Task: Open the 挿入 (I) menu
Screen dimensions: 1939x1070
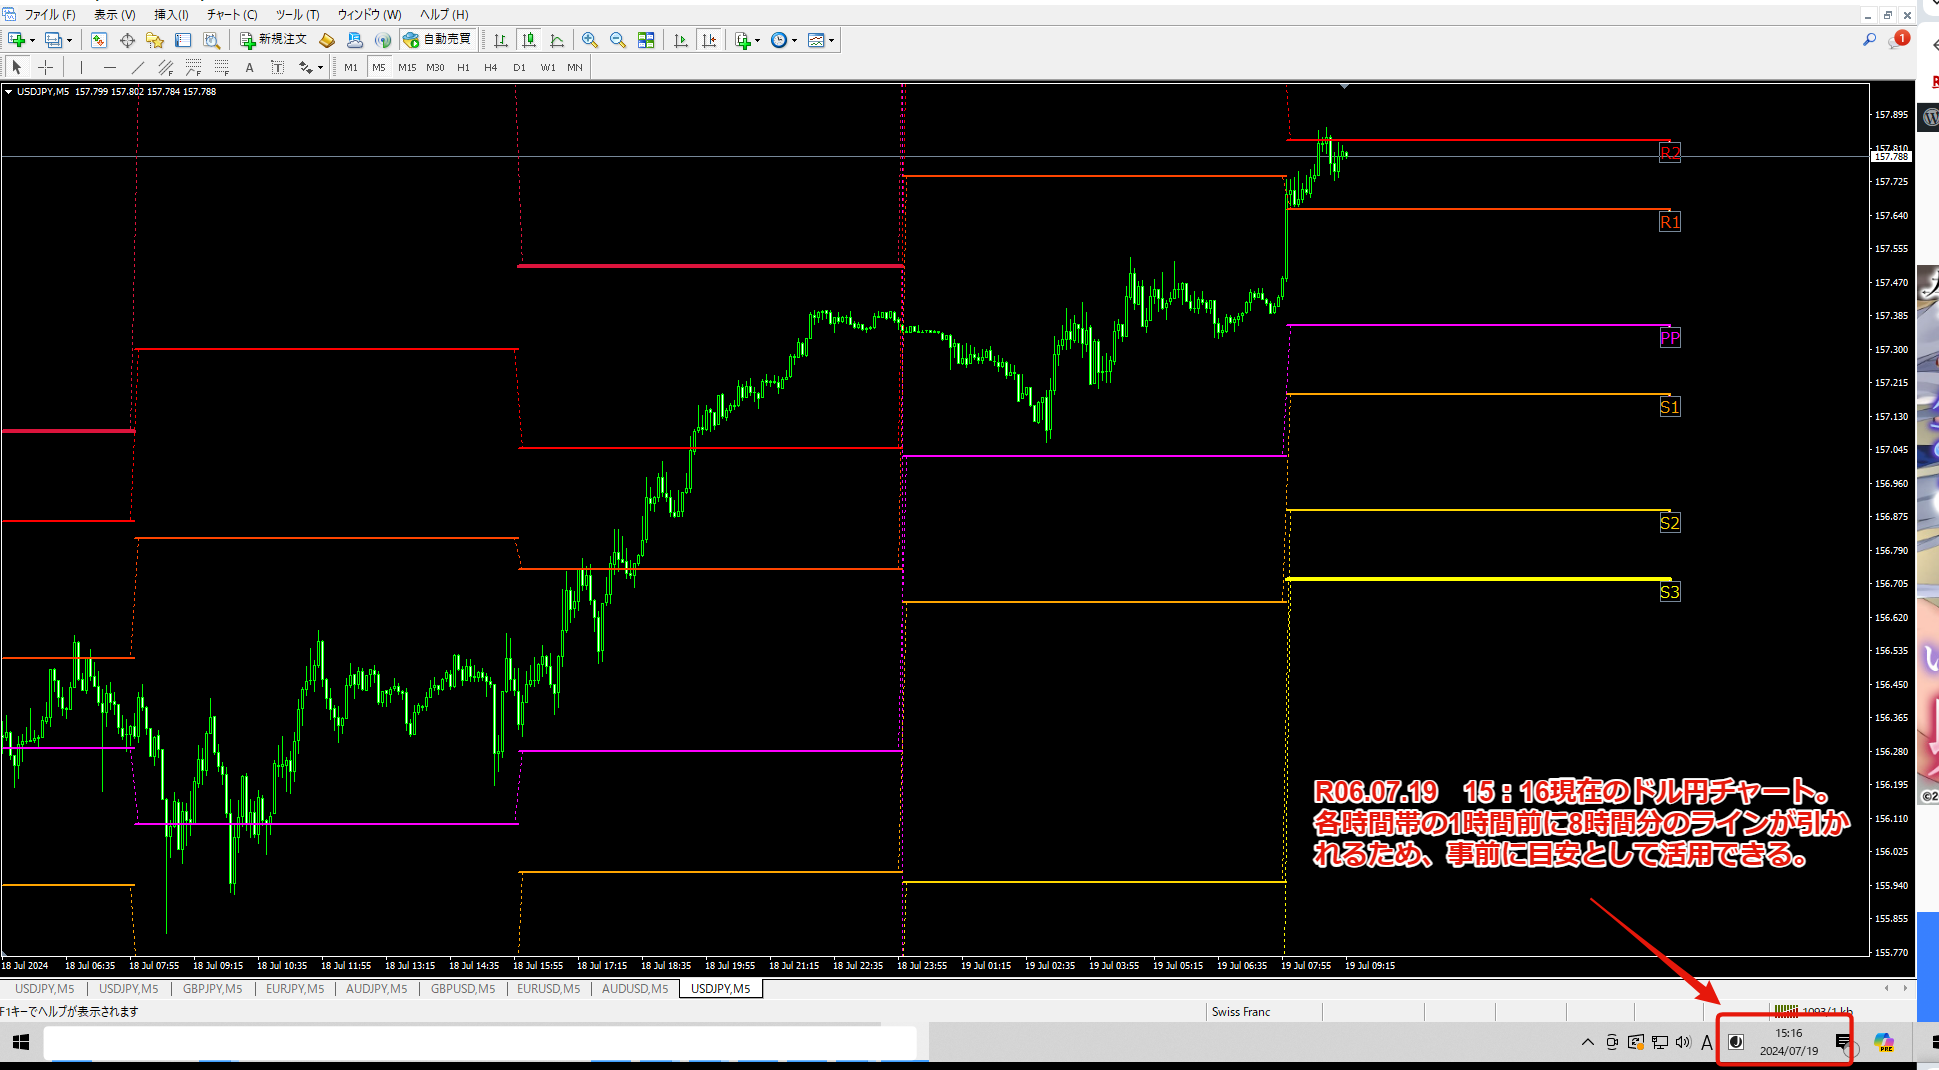Action: (x=171, y=15)
